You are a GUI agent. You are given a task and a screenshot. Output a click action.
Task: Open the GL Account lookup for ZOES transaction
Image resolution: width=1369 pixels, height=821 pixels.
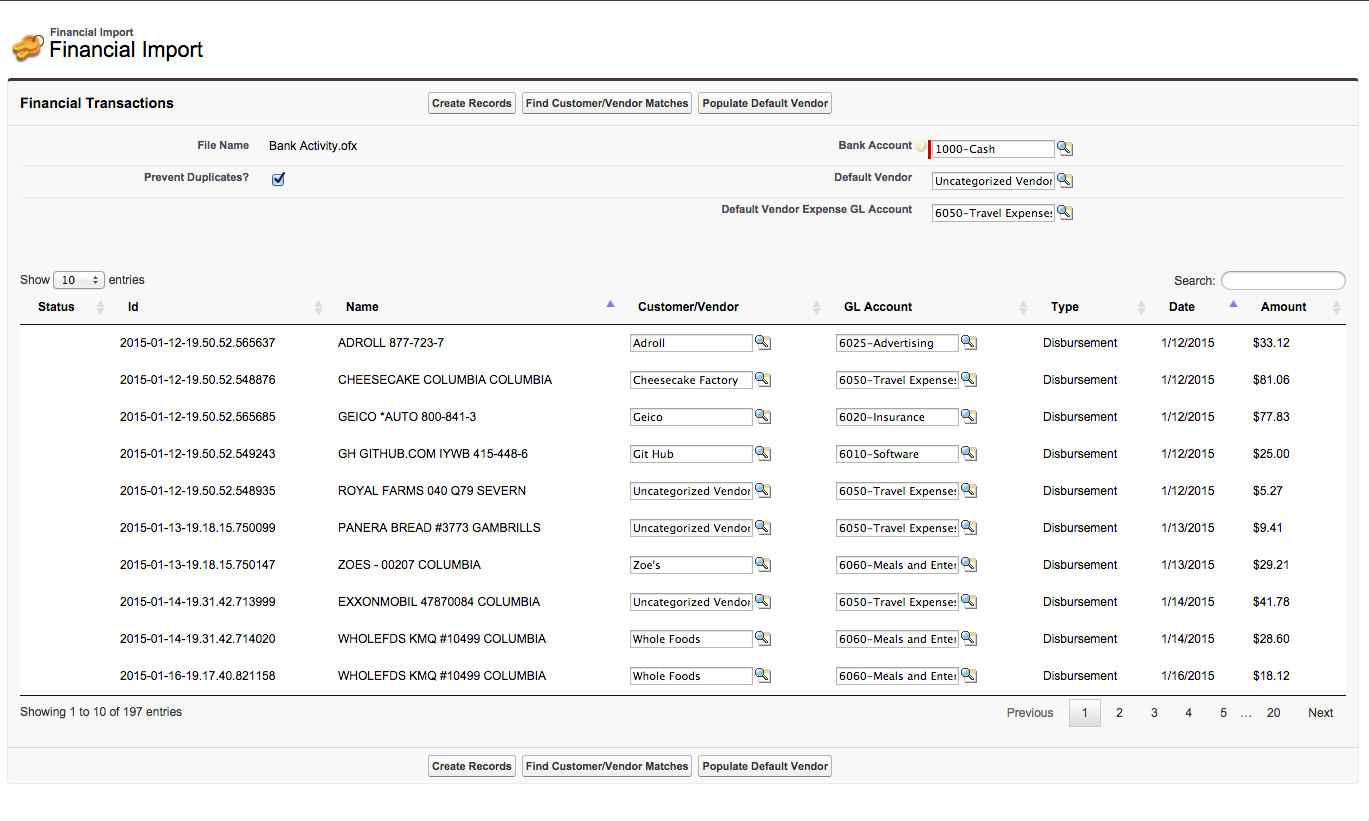[968, 564]
